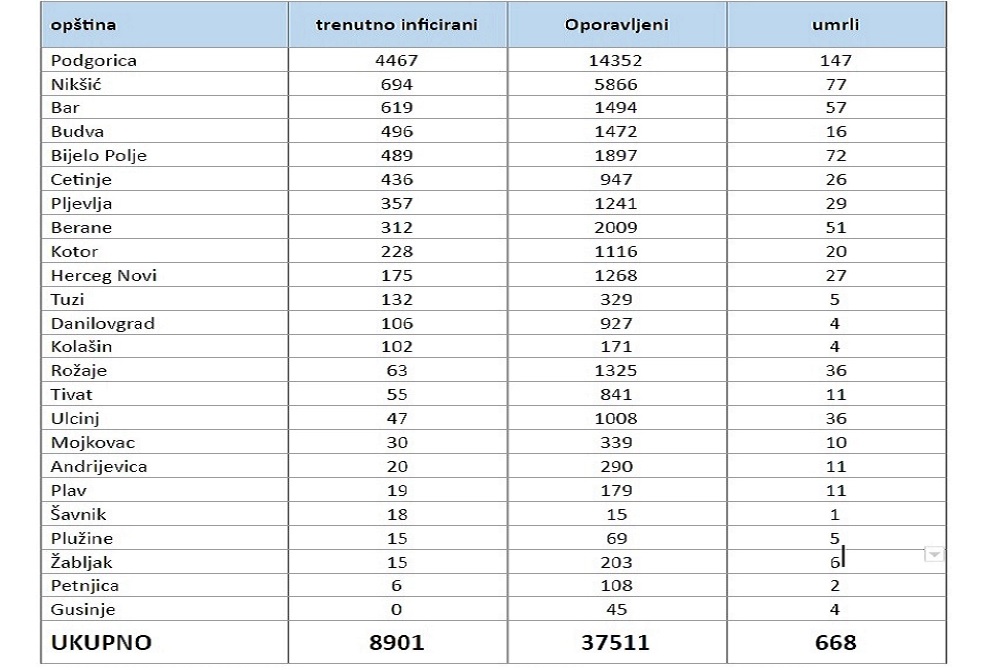Select Žabljak recovered value 203
This screenshot has height=670, width=993.
pyautogui.click(x=616, y=562)
